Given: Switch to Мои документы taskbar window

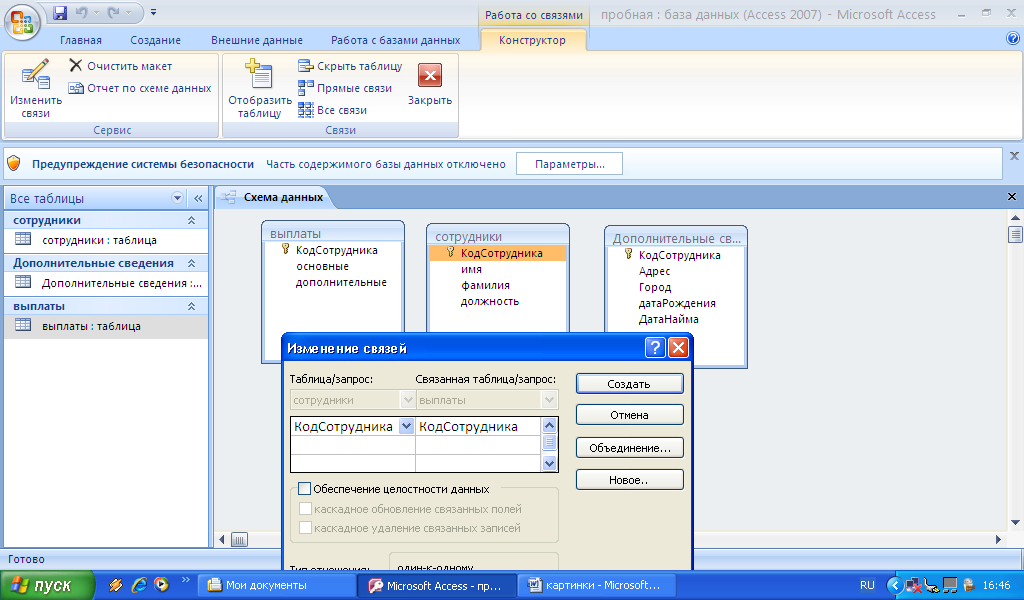Looking at the screenshot, I should click(x=276, y=585).
